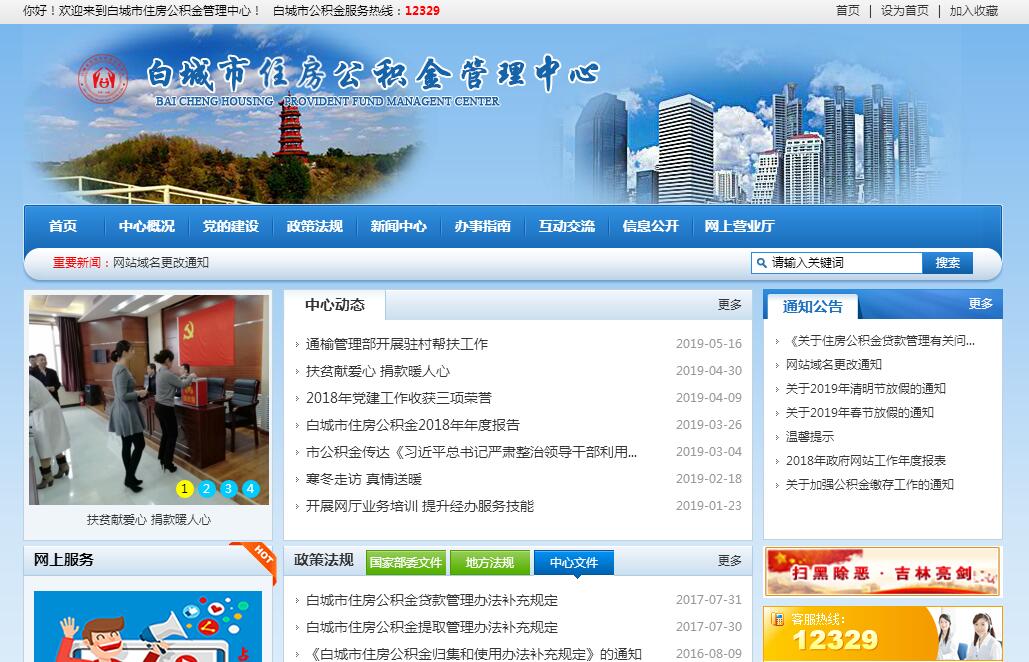Image resolution: width=1029 pixels, height=662 pixels.
Task: Show carousel slide 2
Action: click(207, 488)
